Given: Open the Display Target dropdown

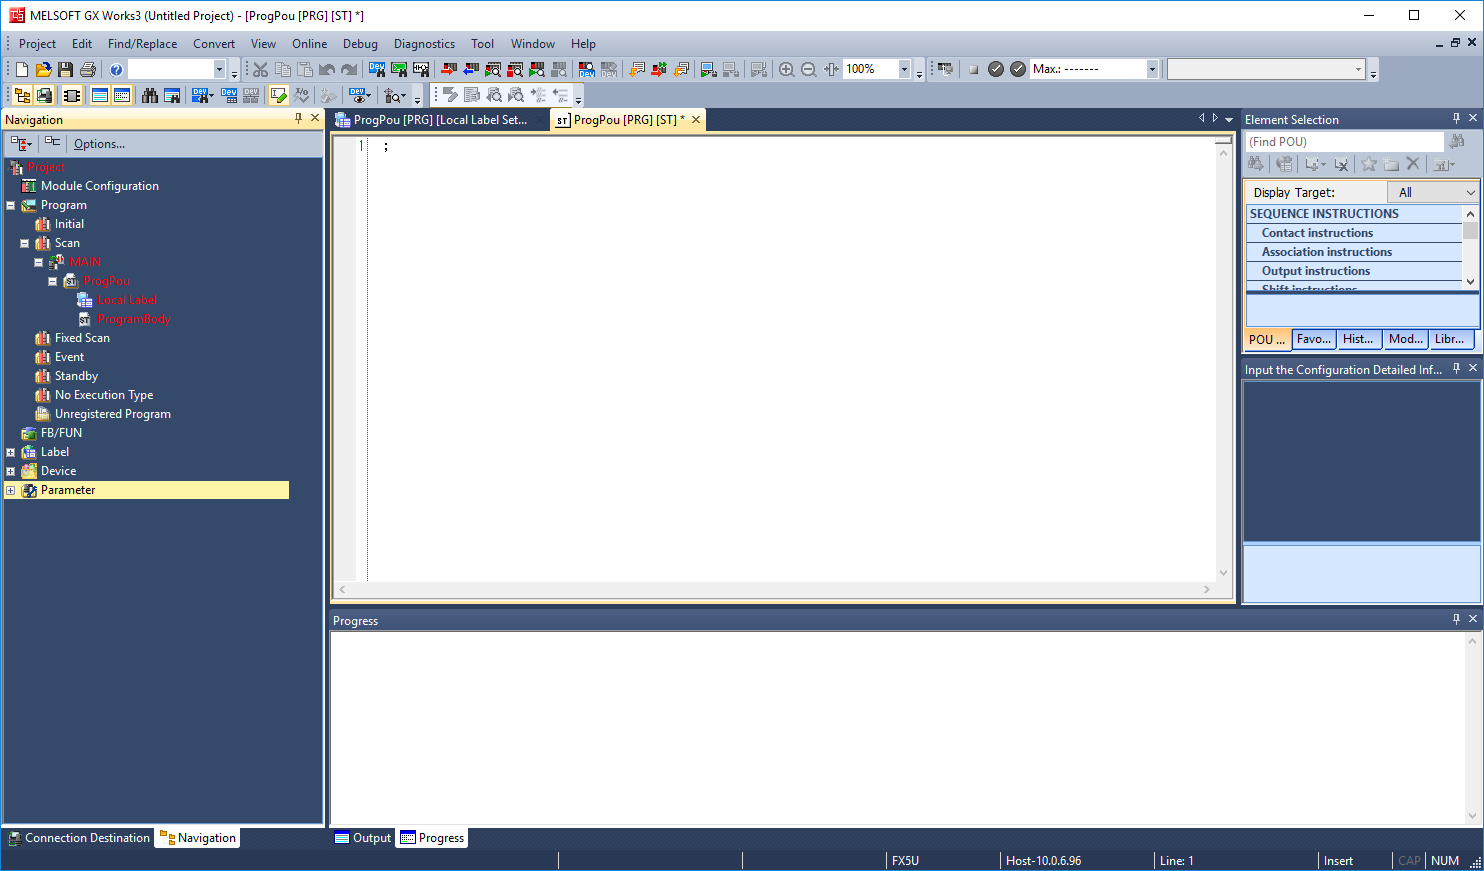Looking at the screenshot, I should point(1432,192).
